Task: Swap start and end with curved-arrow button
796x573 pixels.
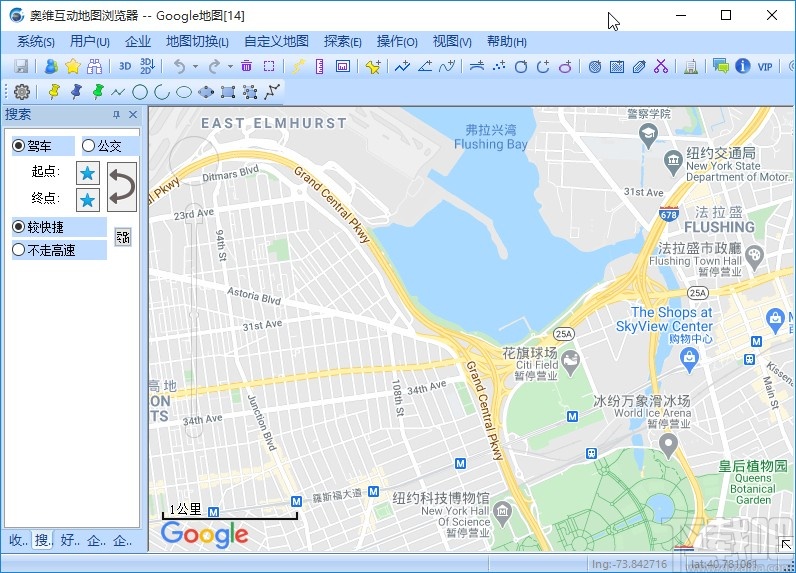Action: click(122, 187)
